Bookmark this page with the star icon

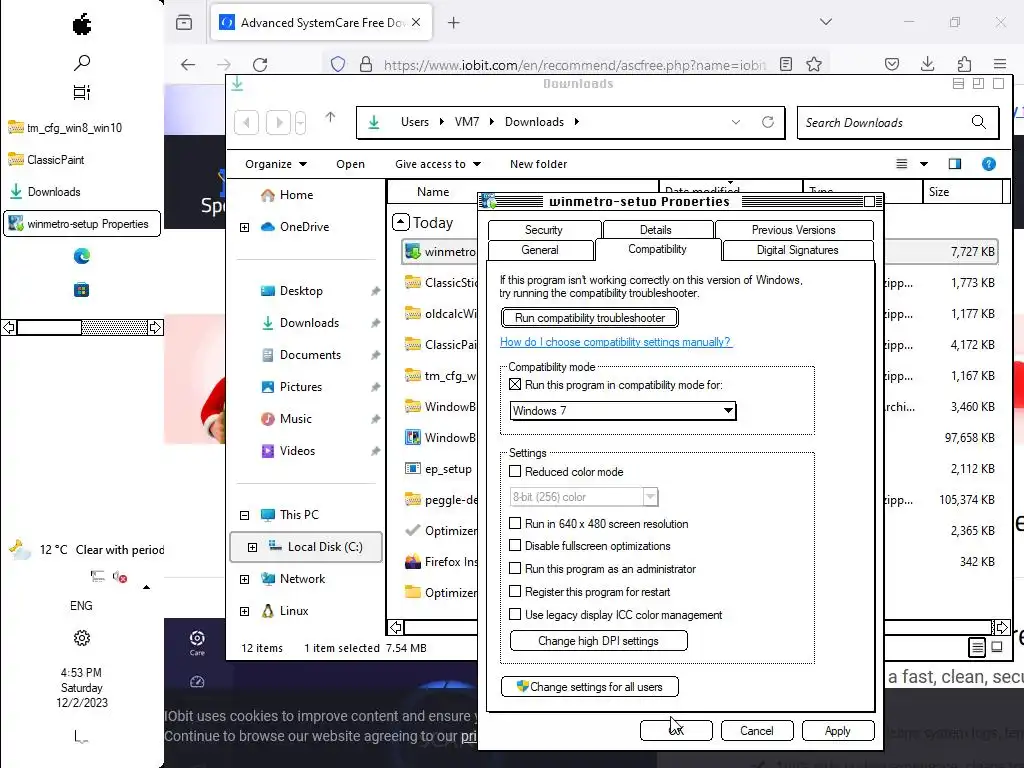coord(814,64)
